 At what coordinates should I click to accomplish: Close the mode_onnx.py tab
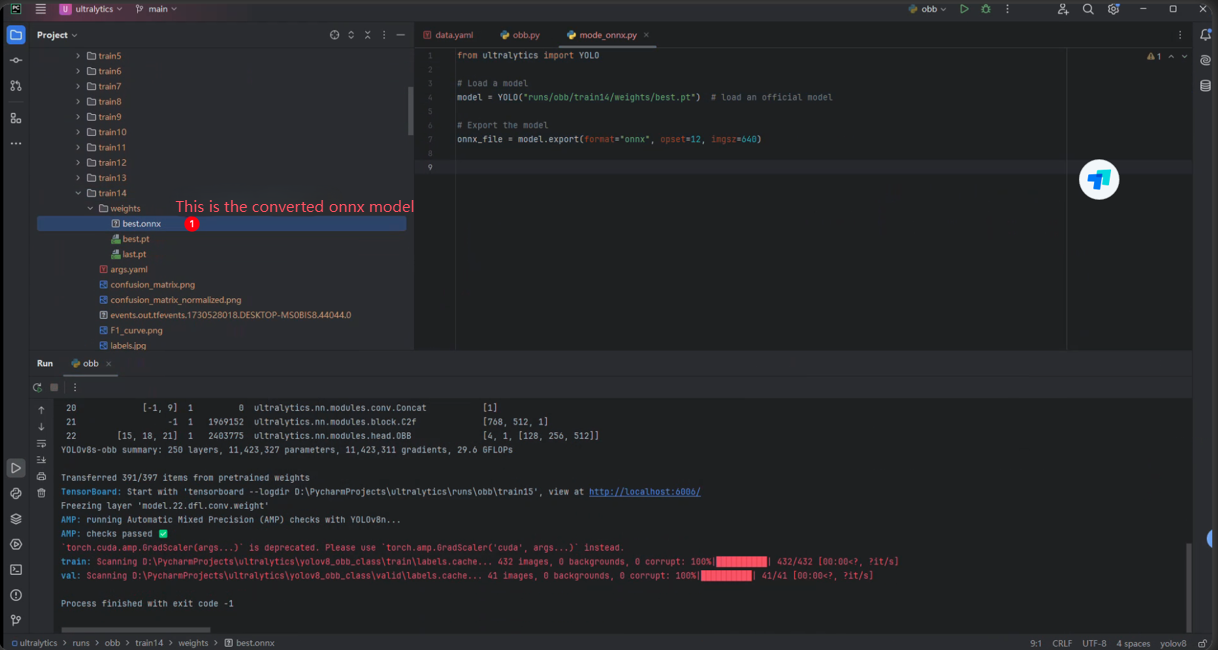(646, 35)
